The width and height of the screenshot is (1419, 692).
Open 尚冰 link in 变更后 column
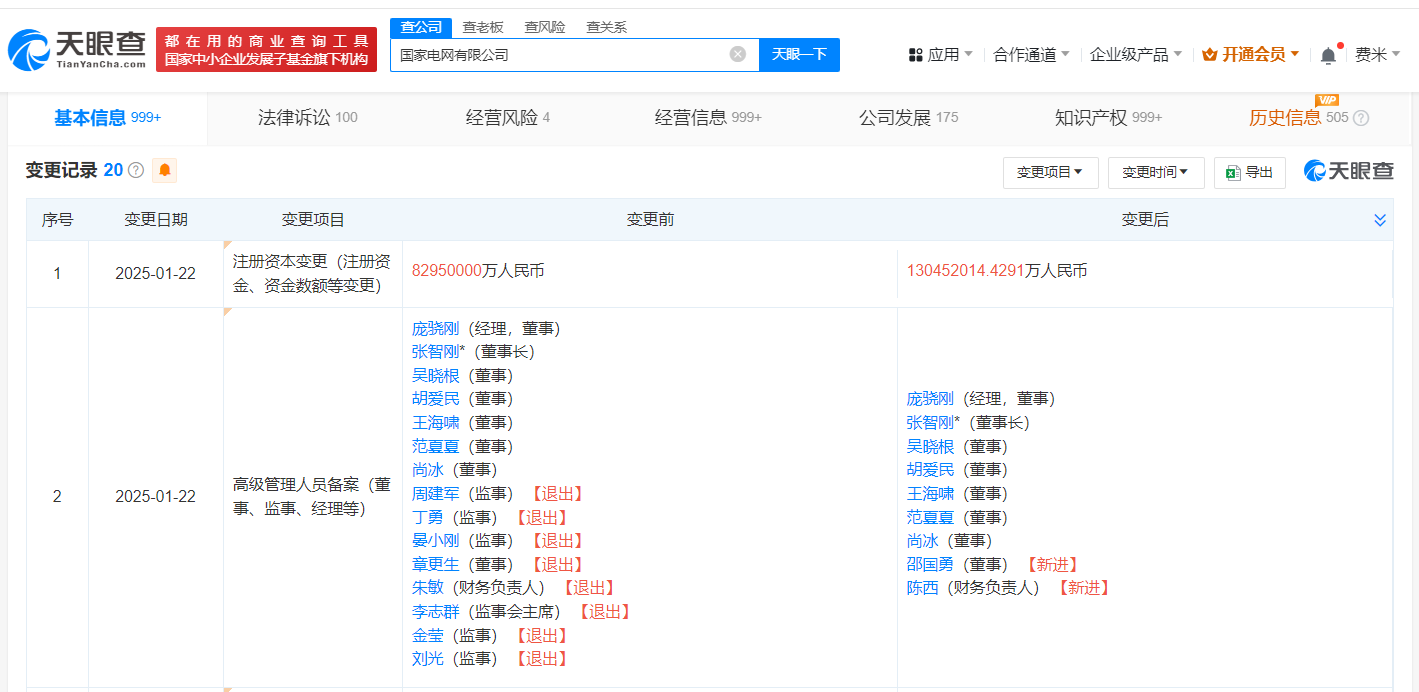point(923,540)
